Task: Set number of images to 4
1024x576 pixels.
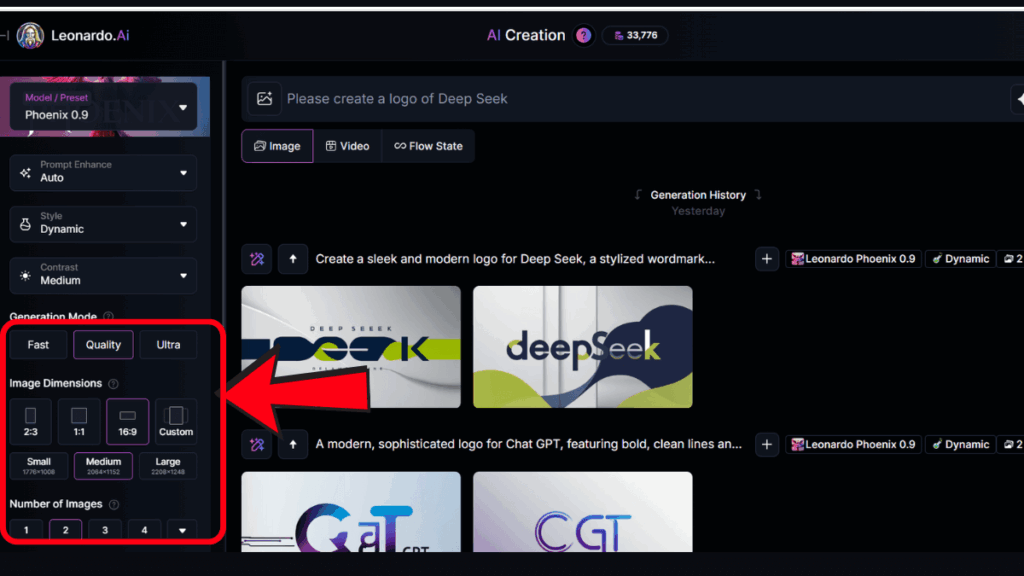Action: 144,530
